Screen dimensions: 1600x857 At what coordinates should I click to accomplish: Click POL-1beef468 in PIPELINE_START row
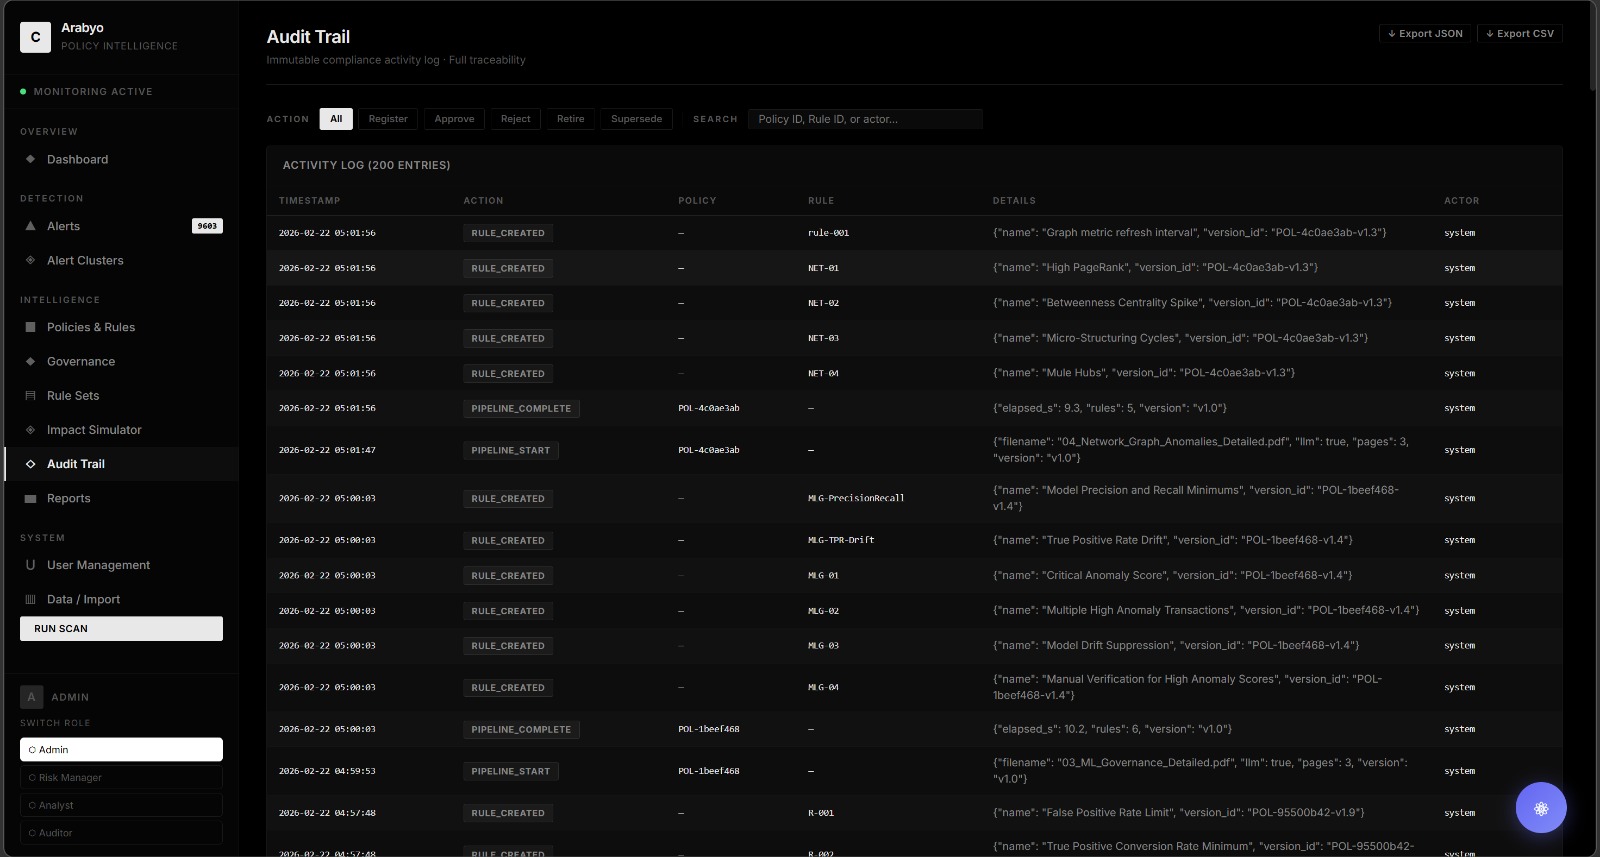pos(709,771)
